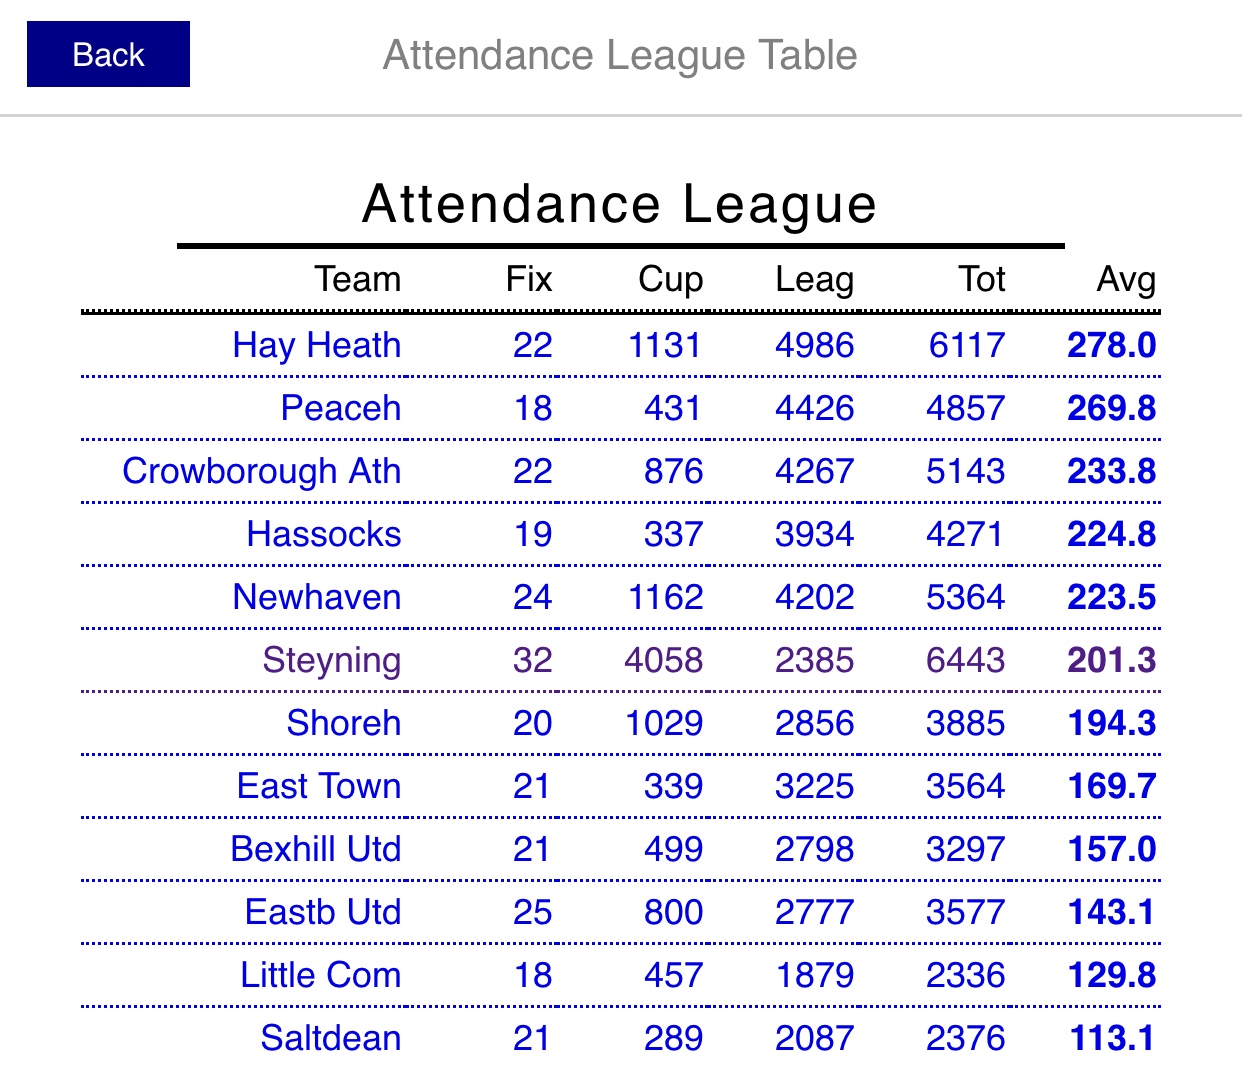Open the East Town team link
The width and height of the screenshot is (1242, 1067).
click(319, 786)
